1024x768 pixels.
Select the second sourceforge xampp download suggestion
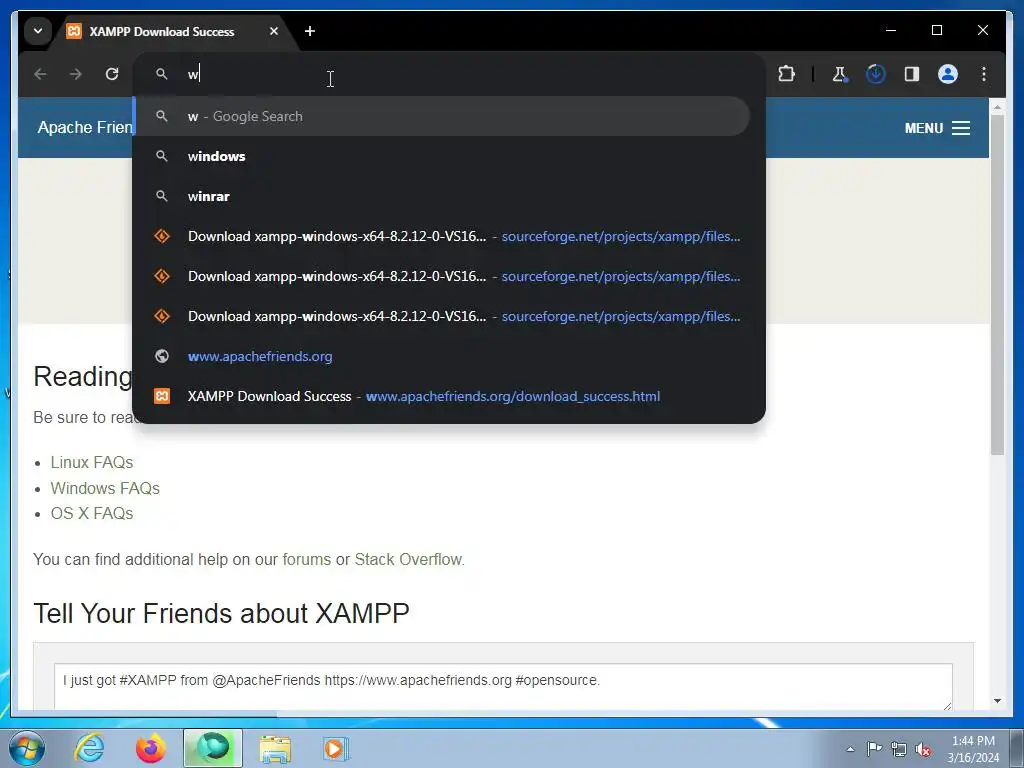click(442, 276)
